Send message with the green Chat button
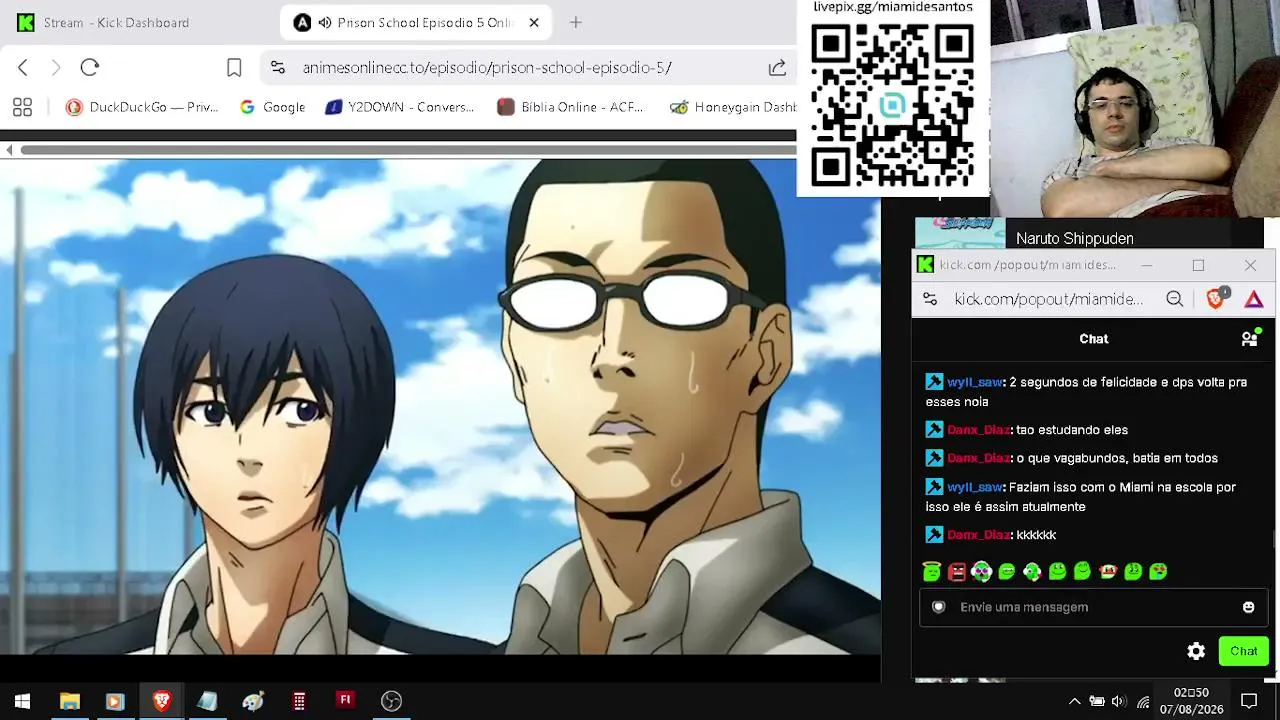 (1244, 651)
